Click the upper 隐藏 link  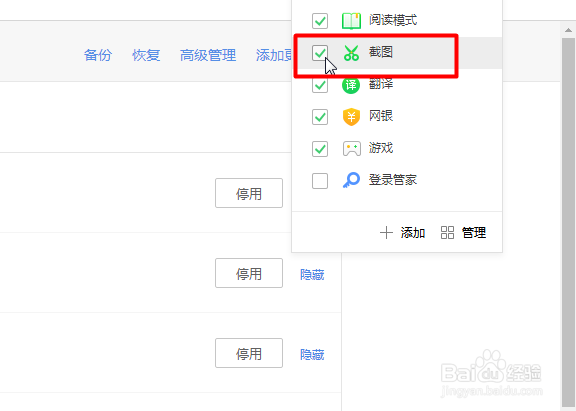point(312,274)
